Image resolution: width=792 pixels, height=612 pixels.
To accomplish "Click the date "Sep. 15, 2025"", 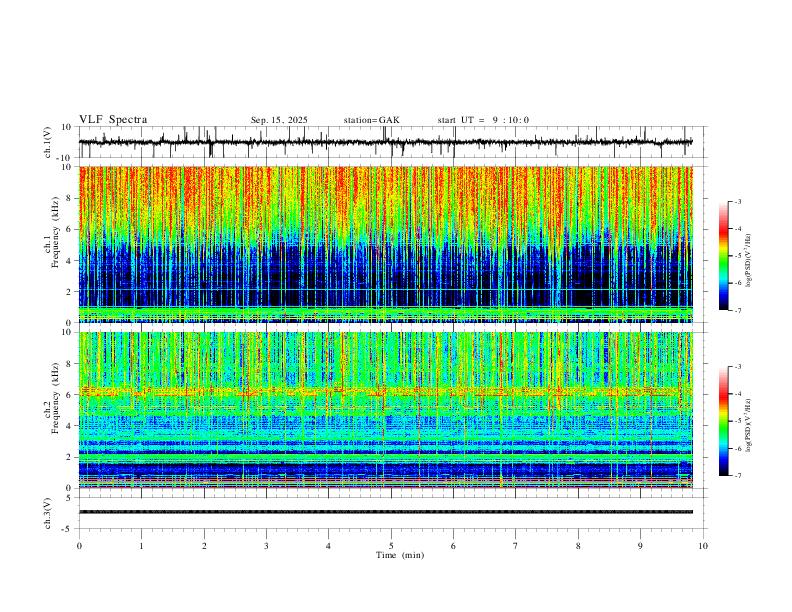I will tap(279, 120).
